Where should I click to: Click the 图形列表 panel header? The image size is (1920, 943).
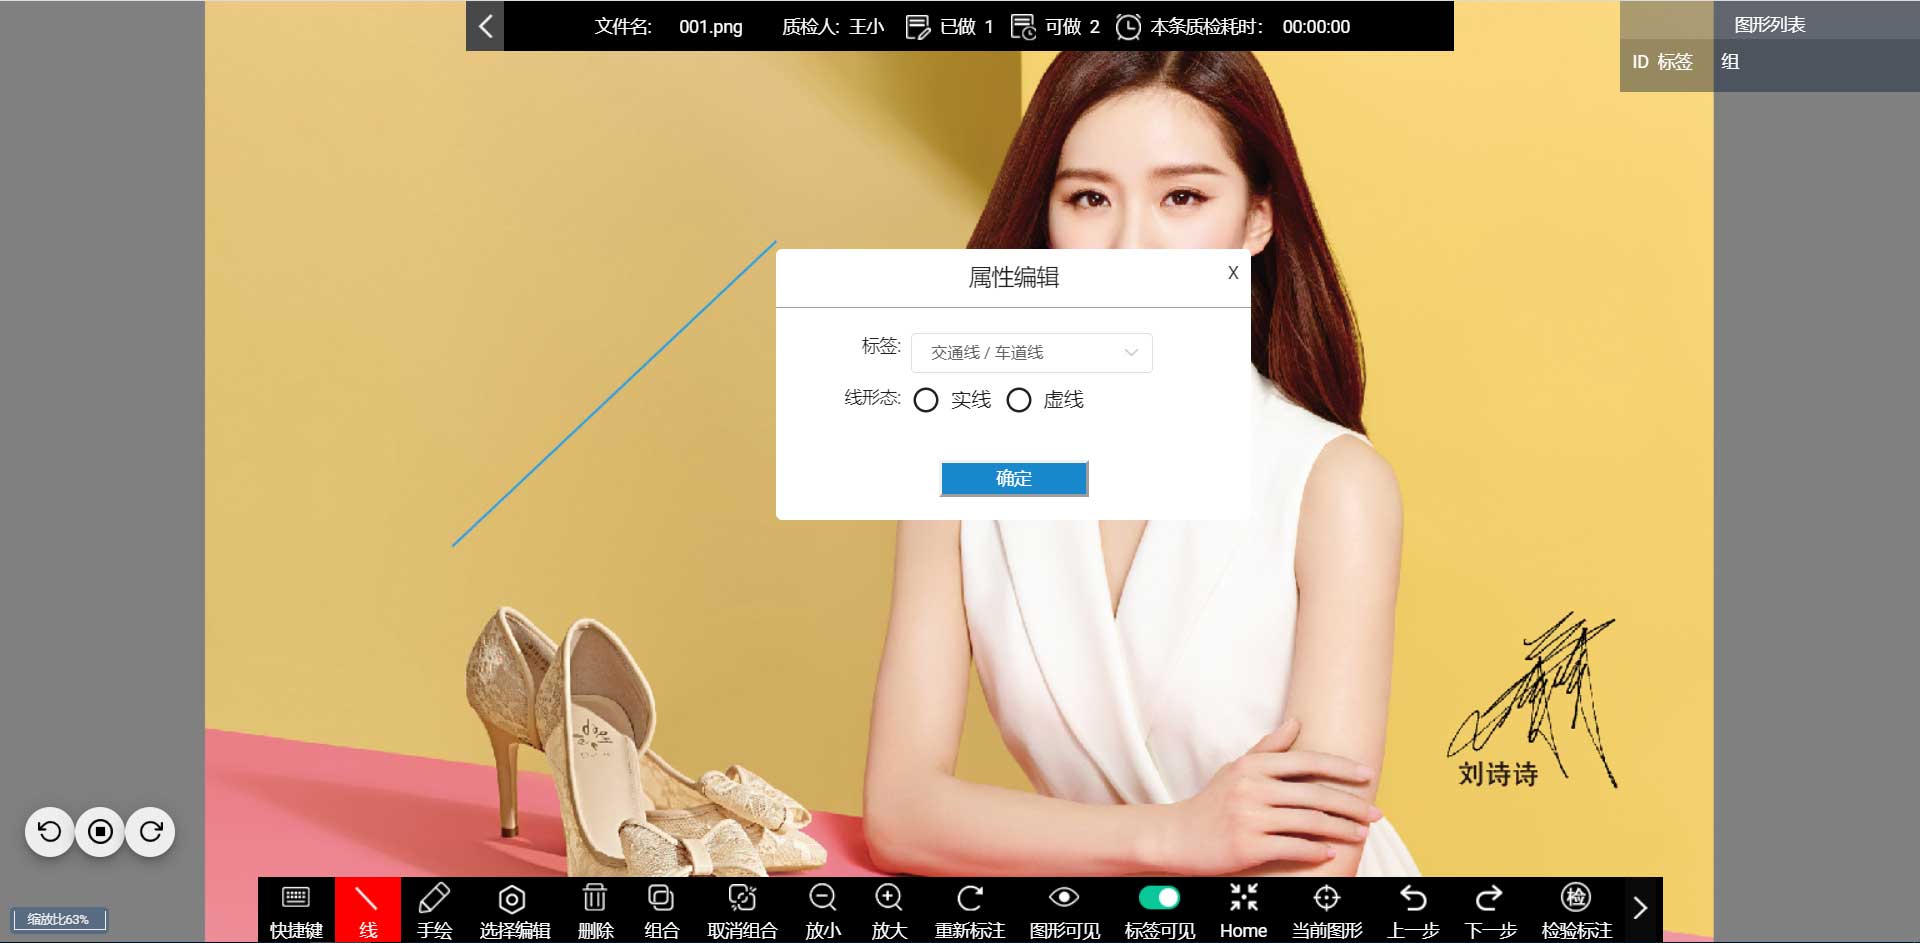point(1769,25)
